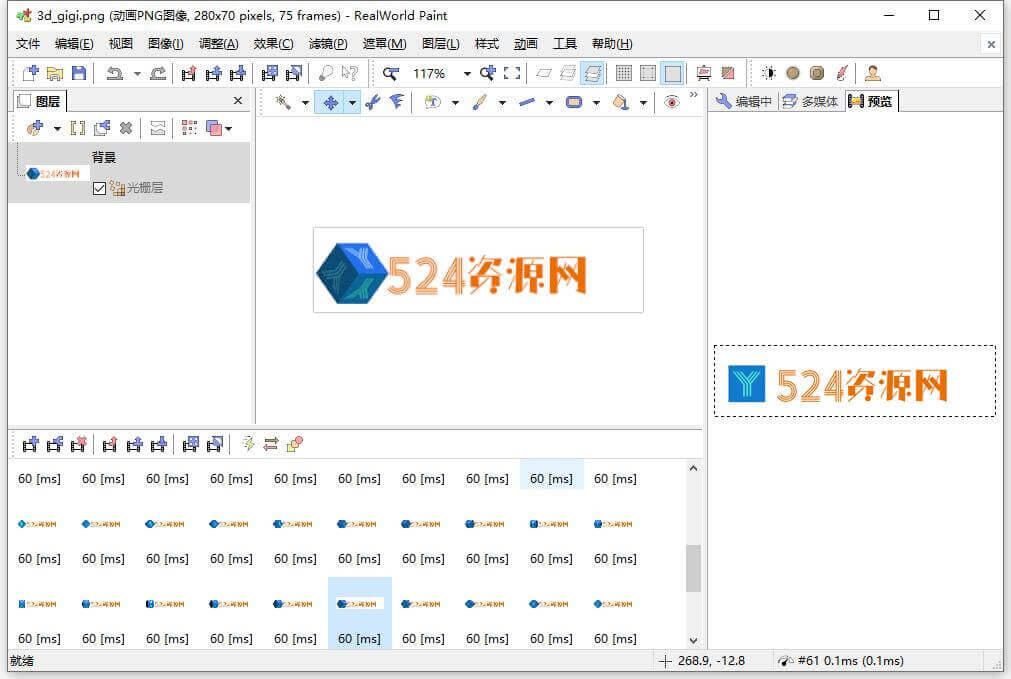The height and width of the screenshot is (679, 1011).
Task: Click the preview animation image in right panel
Action: point(854,381)
